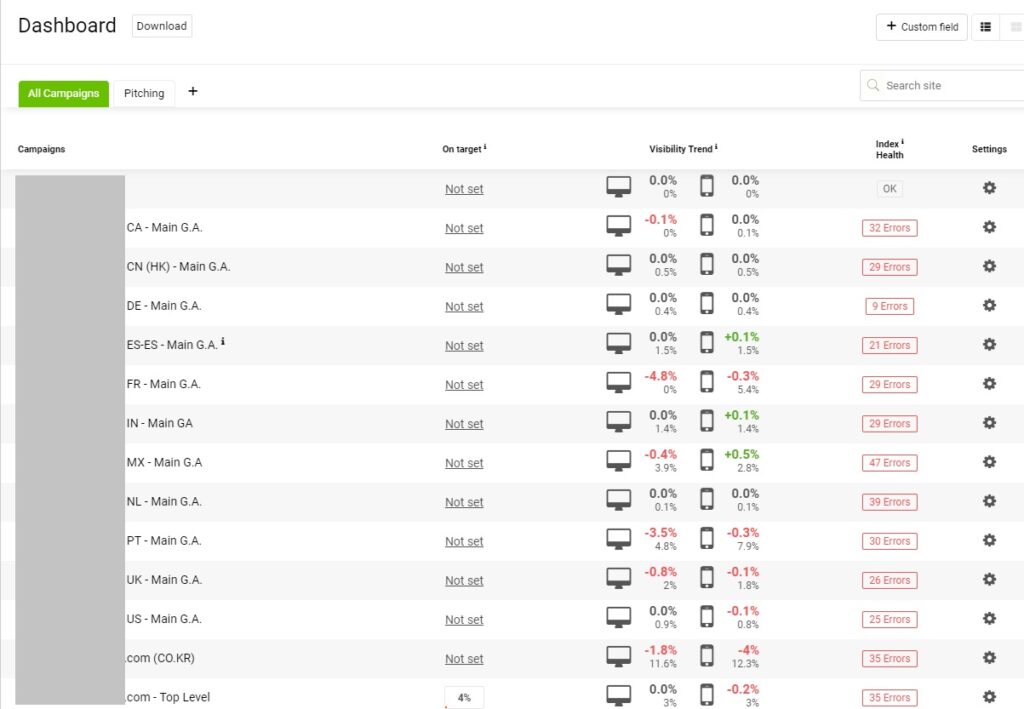Click Not set link for CA - Main G.A.
This screenshot has height=709, width=1024.
pos(464,228)
